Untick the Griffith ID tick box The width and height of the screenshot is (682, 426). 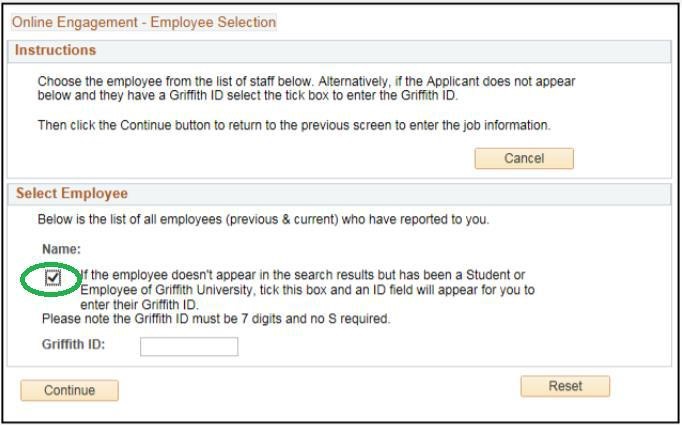coord(53,278)
